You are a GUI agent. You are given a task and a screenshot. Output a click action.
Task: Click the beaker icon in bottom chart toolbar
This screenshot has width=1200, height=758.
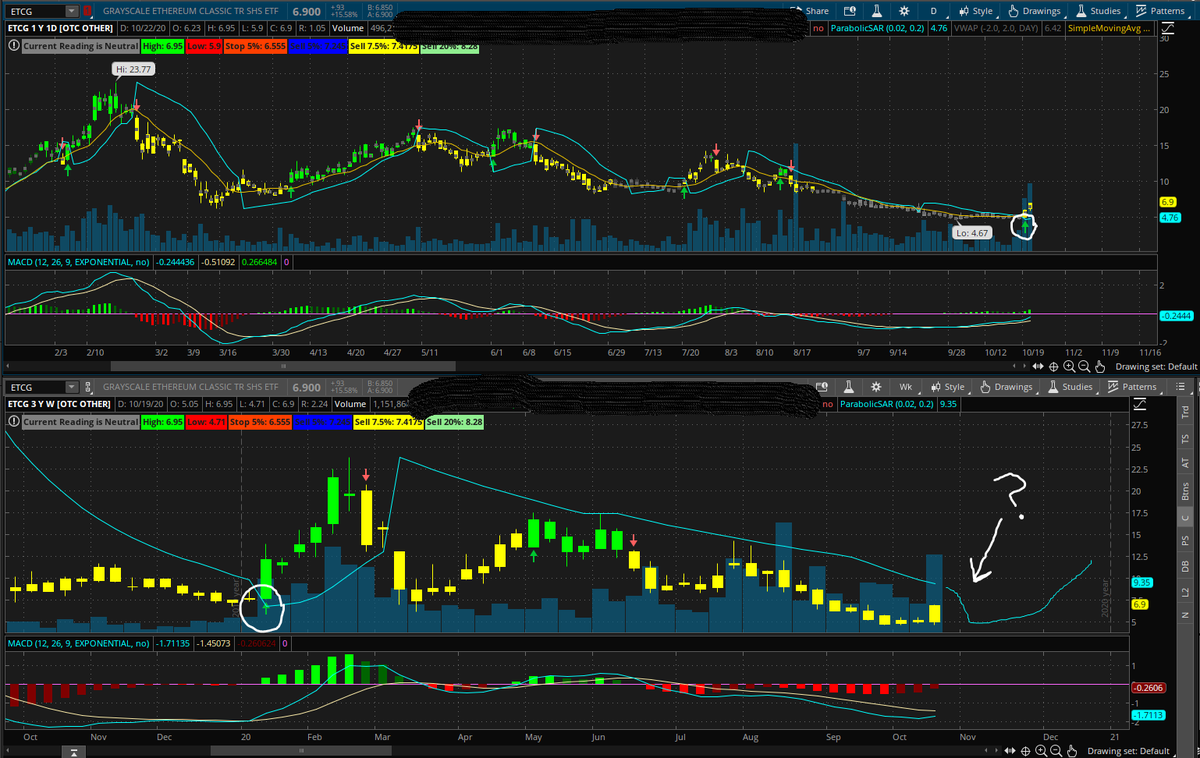click(848, 386)
